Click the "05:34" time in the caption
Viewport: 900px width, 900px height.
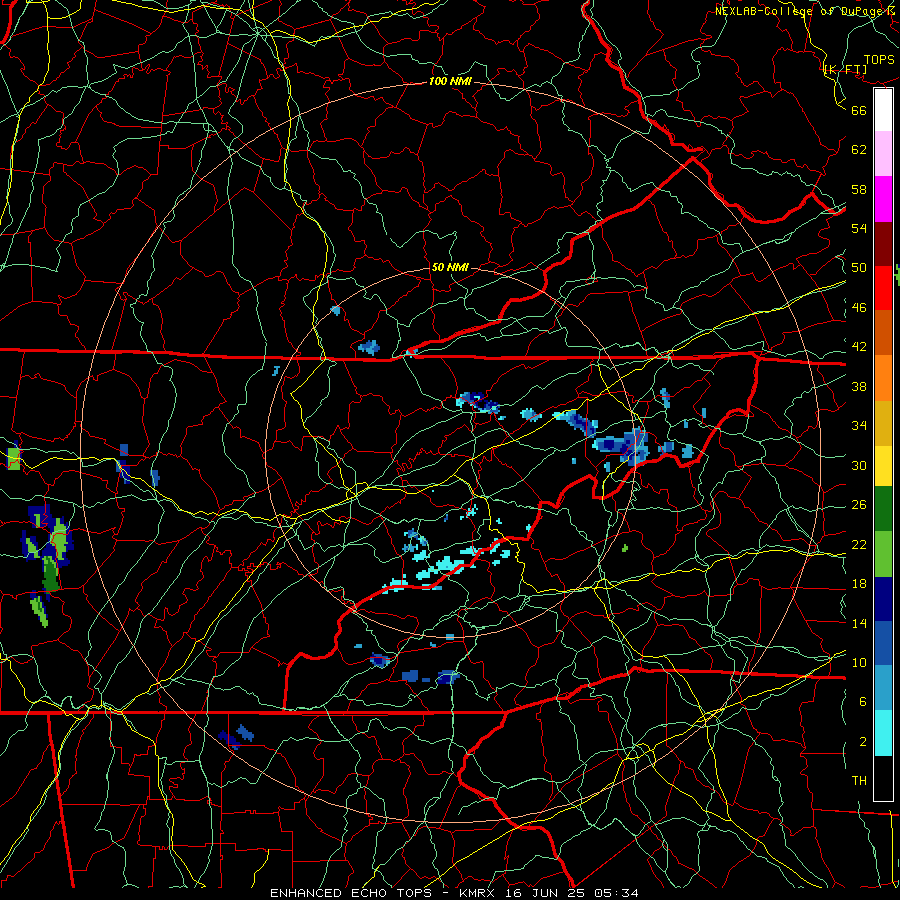point(616,893)
